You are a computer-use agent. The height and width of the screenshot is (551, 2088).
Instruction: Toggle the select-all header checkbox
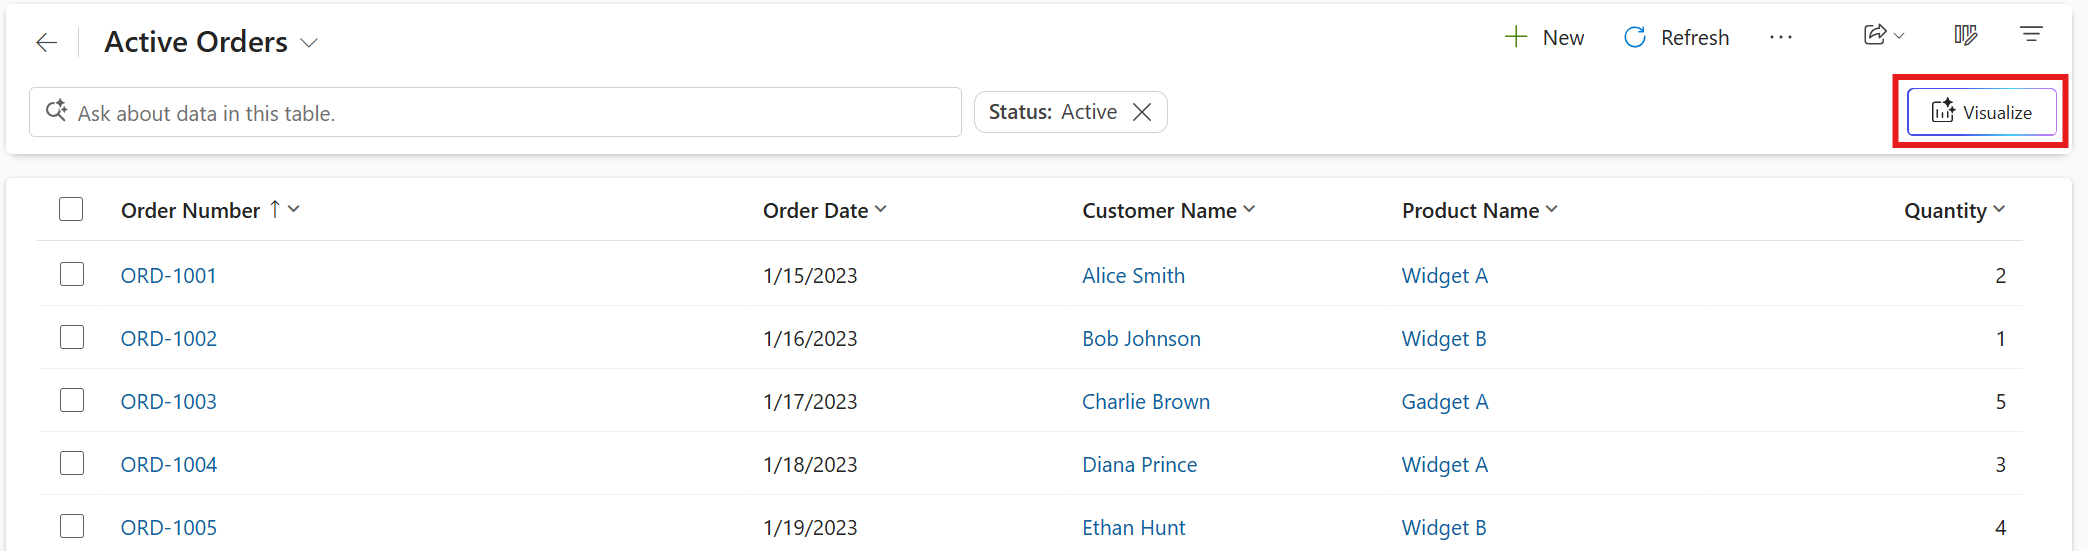(x=71, y=209)
